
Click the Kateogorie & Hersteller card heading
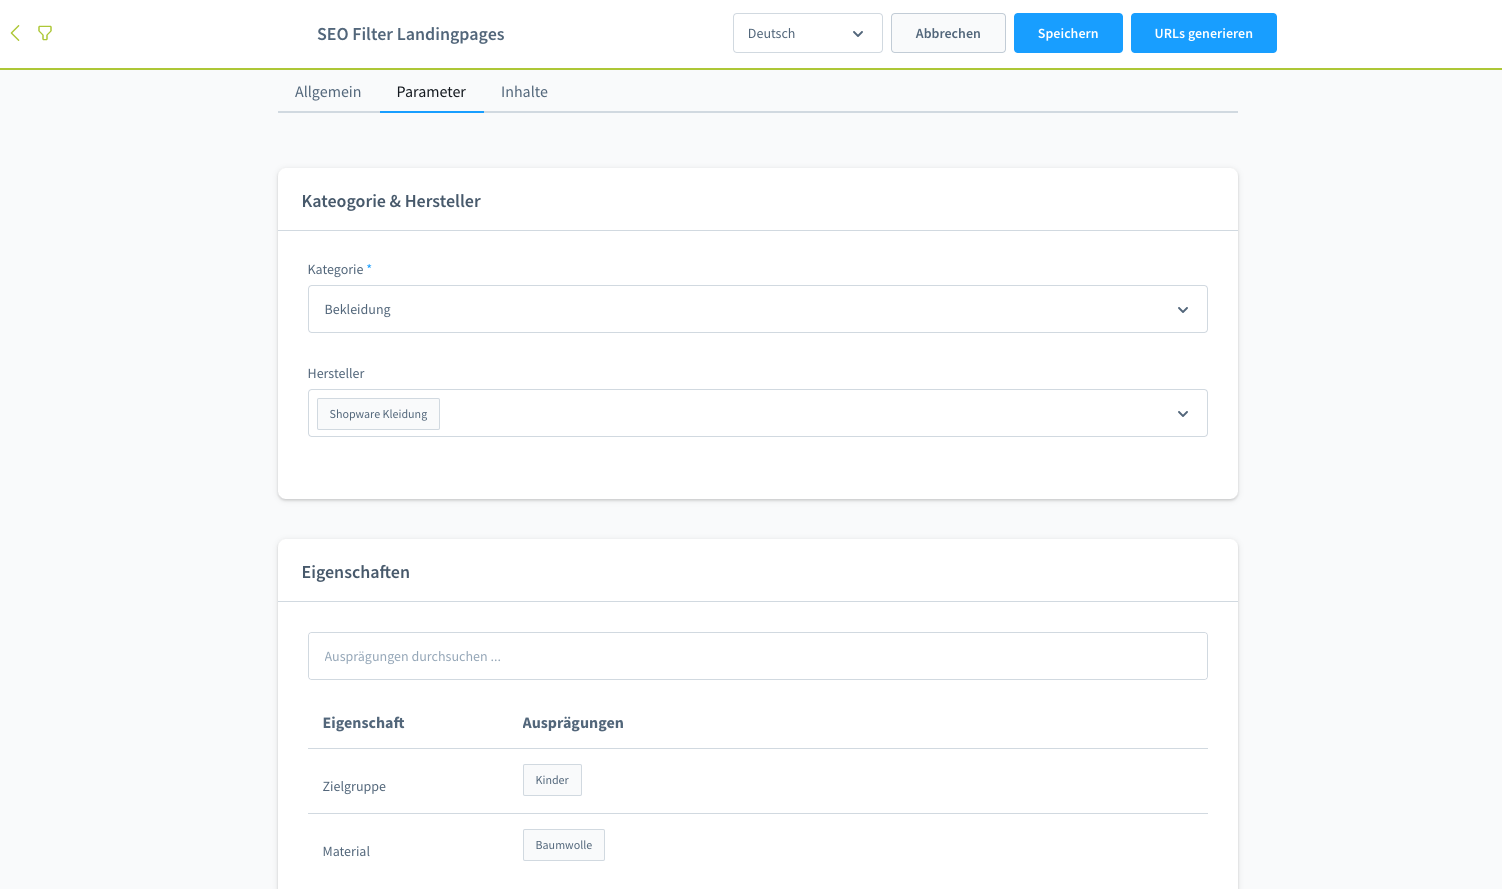coord(391,201)
